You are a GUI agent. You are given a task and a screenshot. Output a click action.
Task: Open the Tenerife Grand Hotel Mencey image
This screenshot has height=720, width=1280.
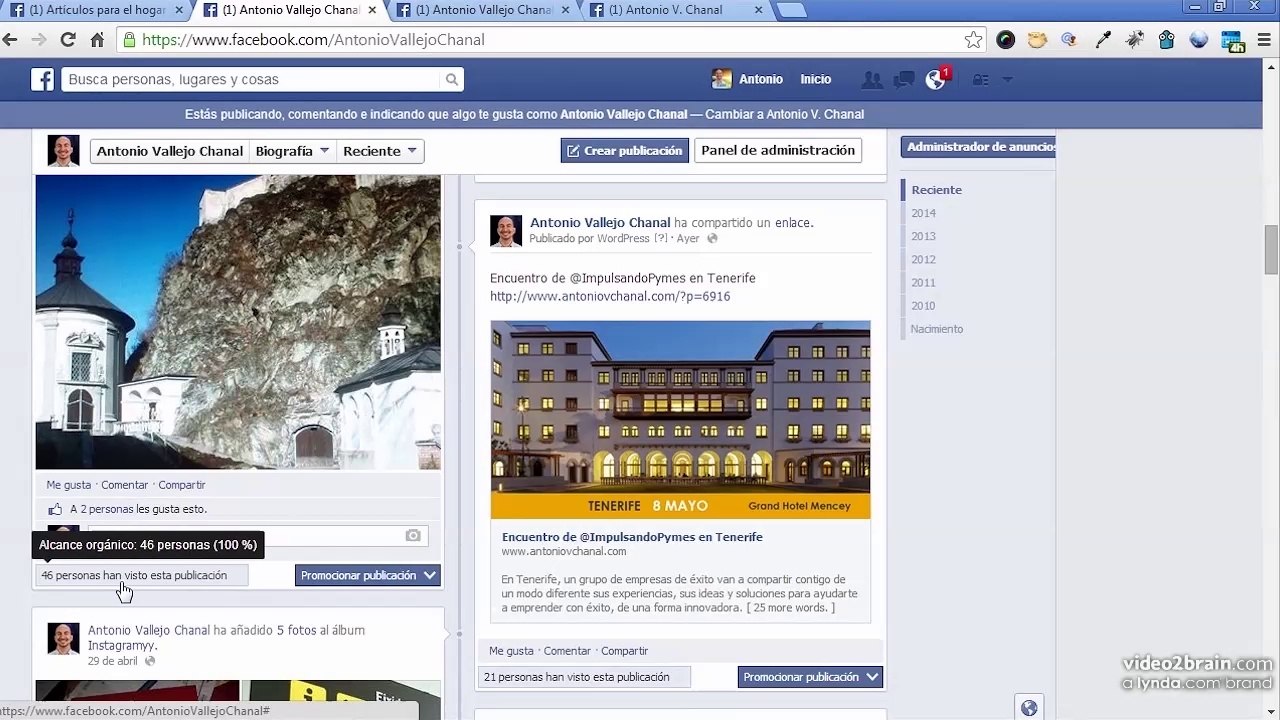pos(680,419)
